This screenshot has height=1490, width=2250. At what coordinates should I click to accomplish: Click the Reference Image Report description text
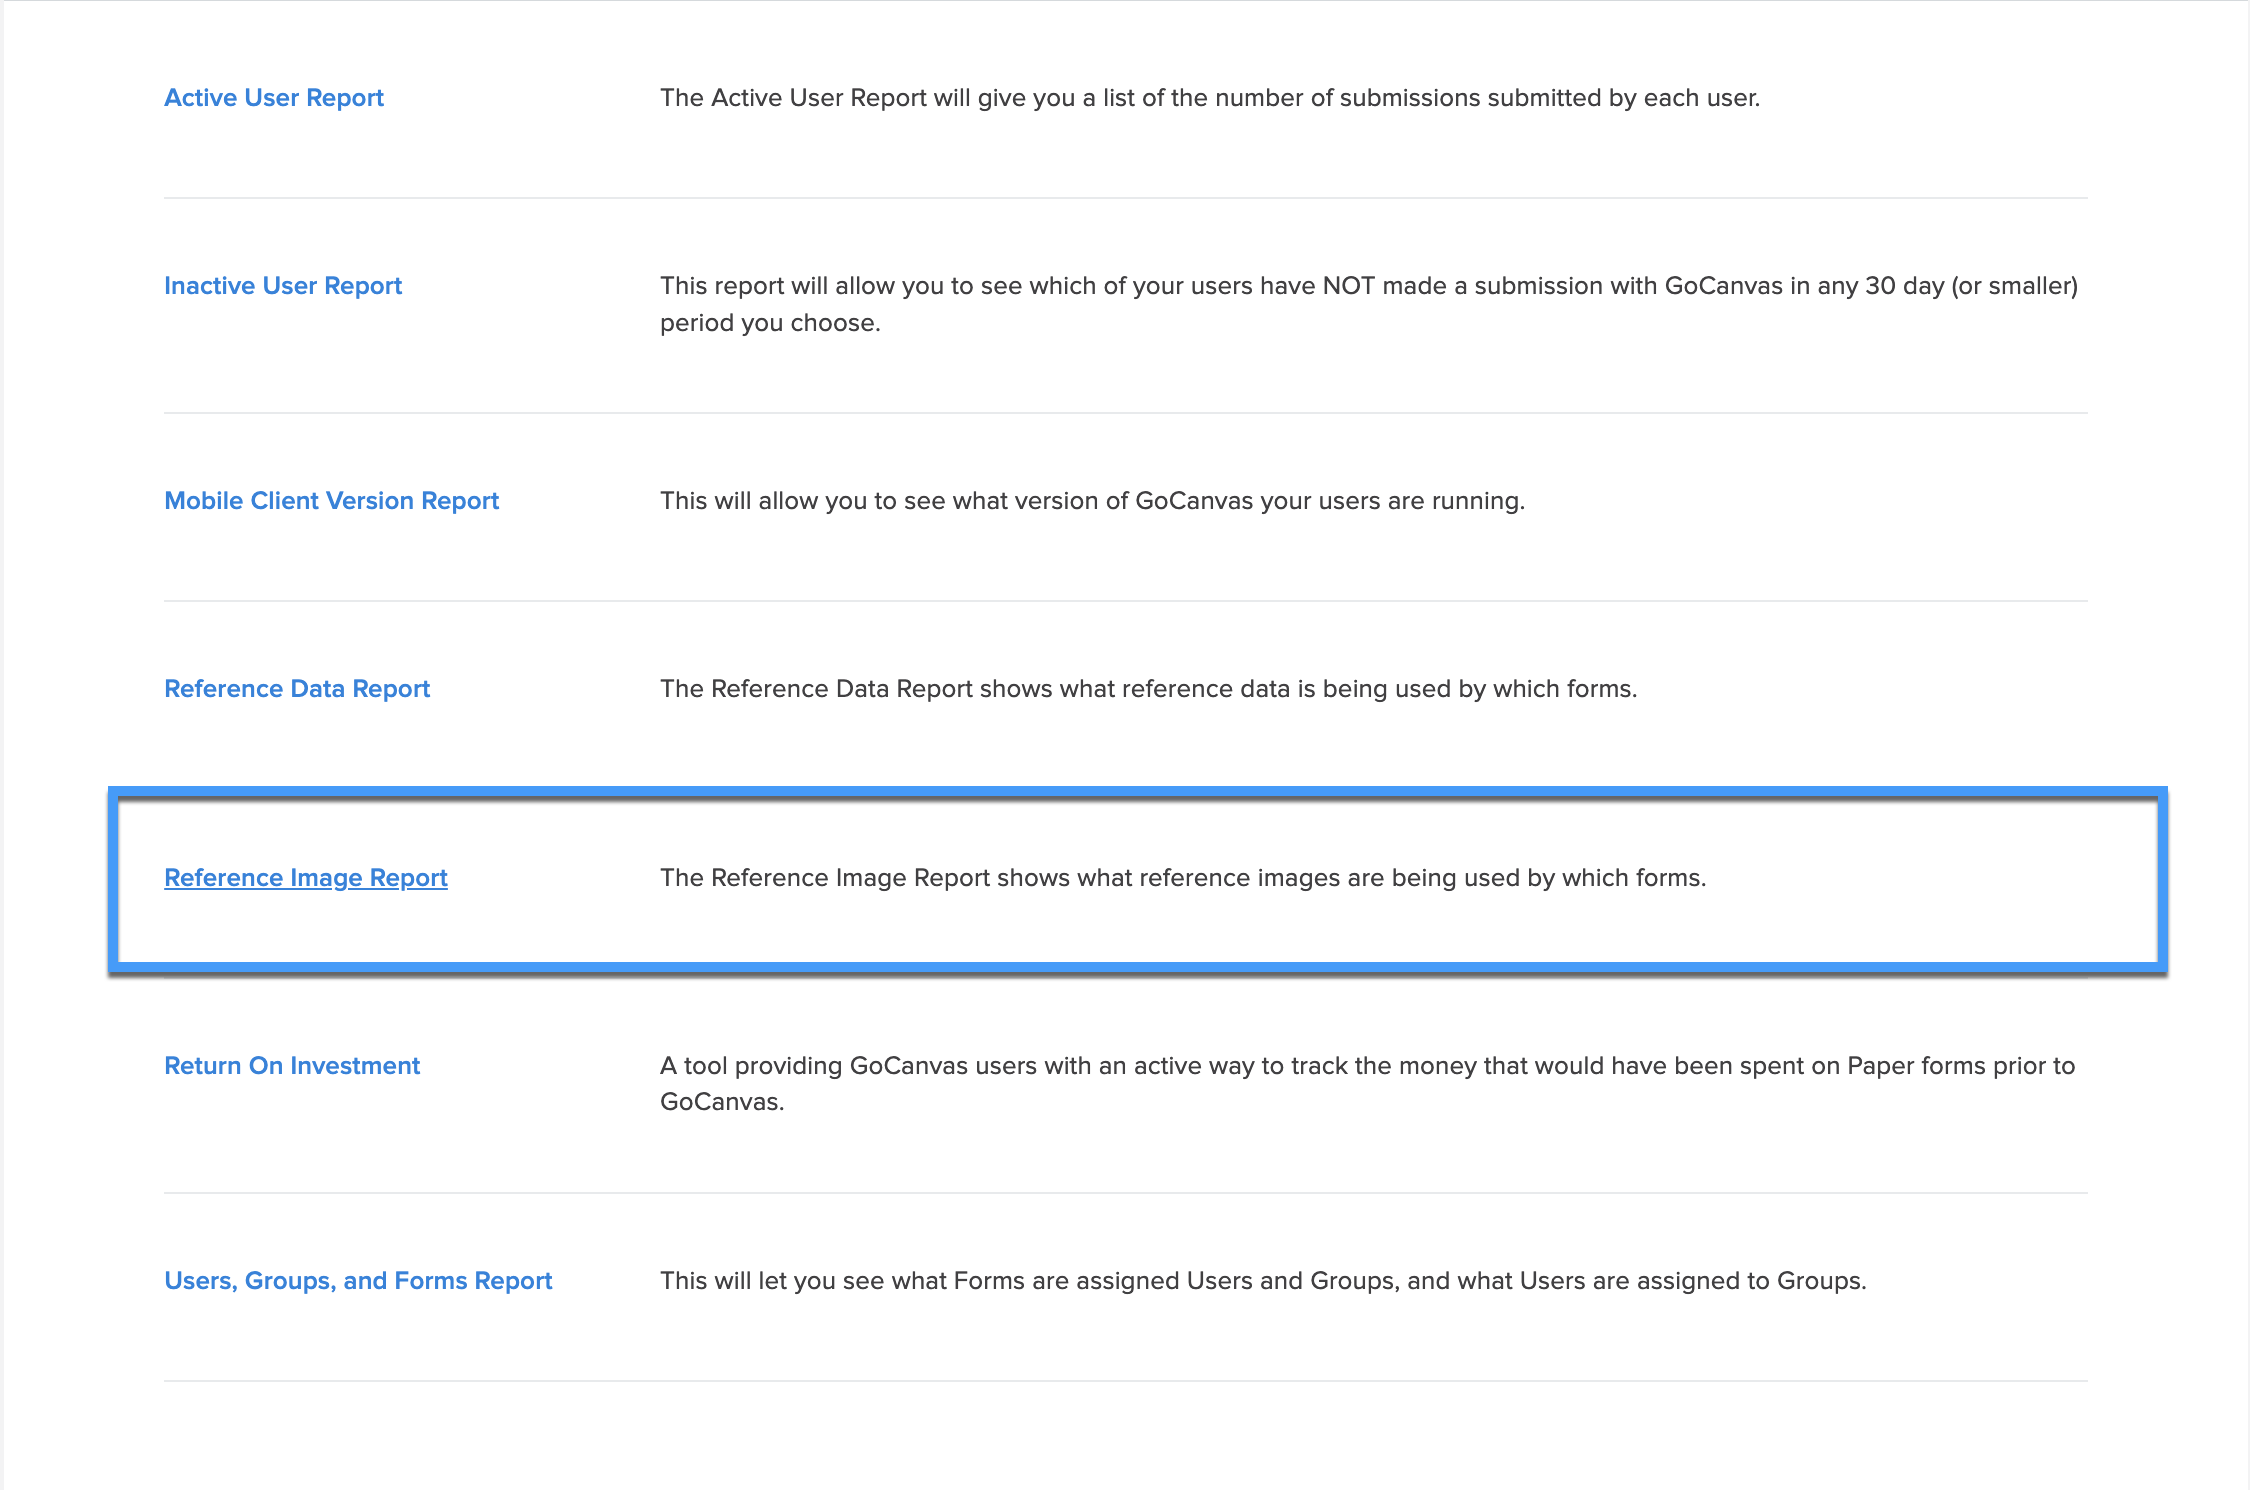1183,877
